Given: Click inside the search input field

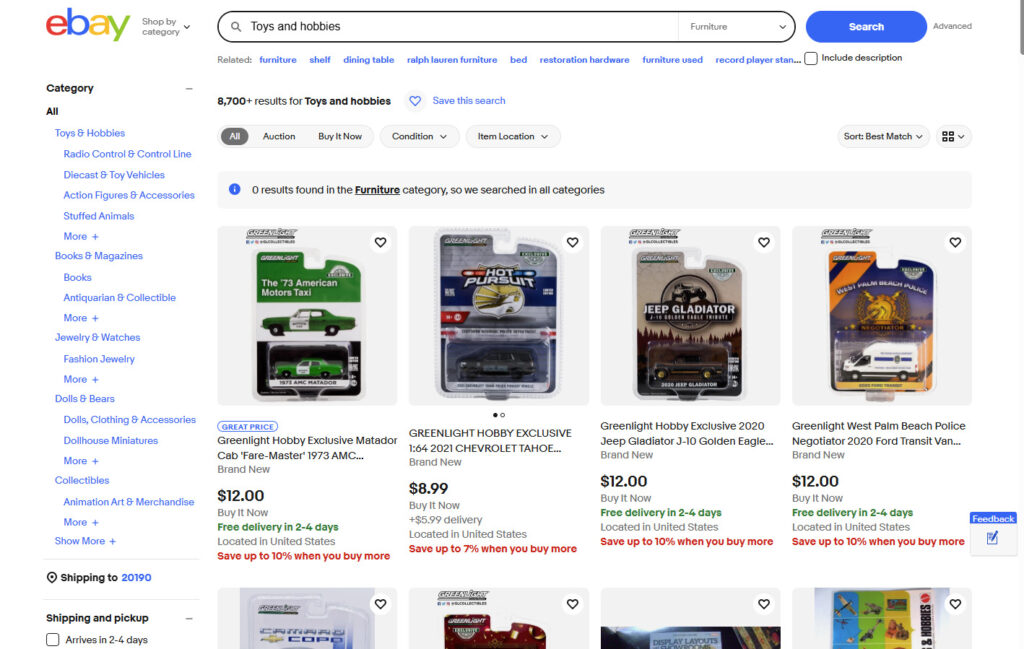Looking at the screenshot, I should (400, 26).
